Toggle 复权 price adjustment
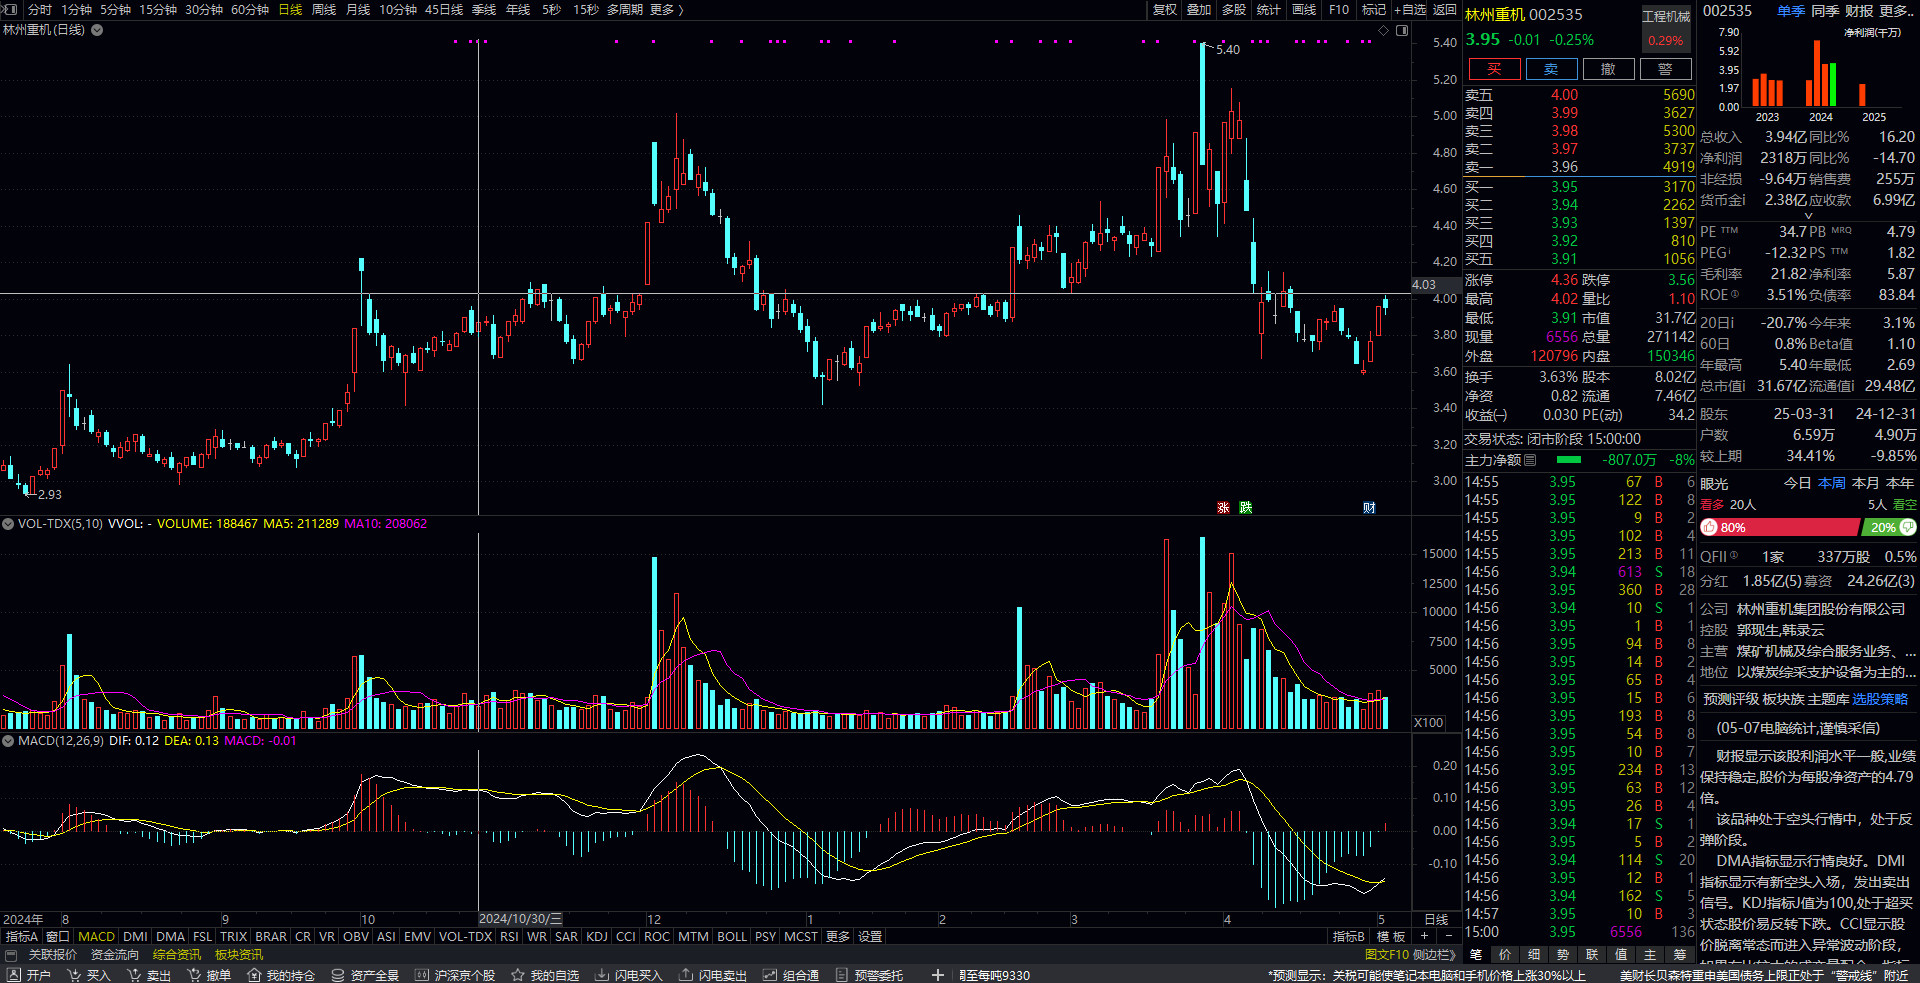 pos(1165,9)
